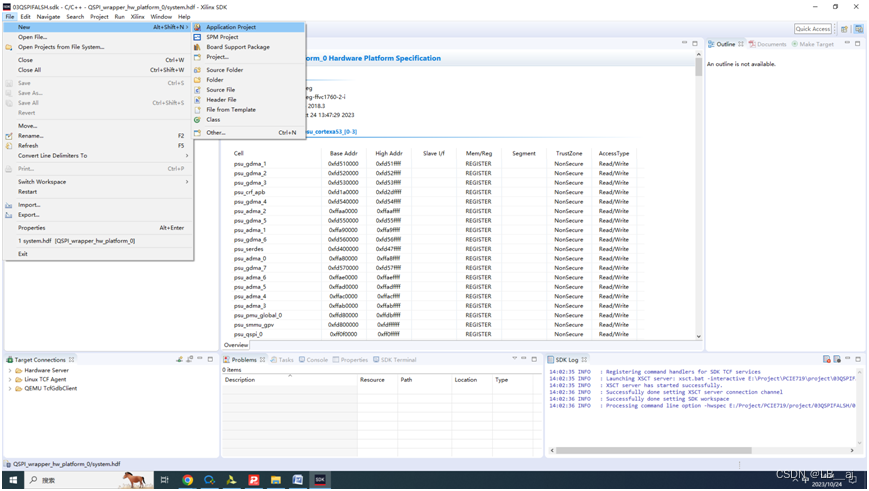
Task: Click the Base Addr column header
Action: pos(344,154)
